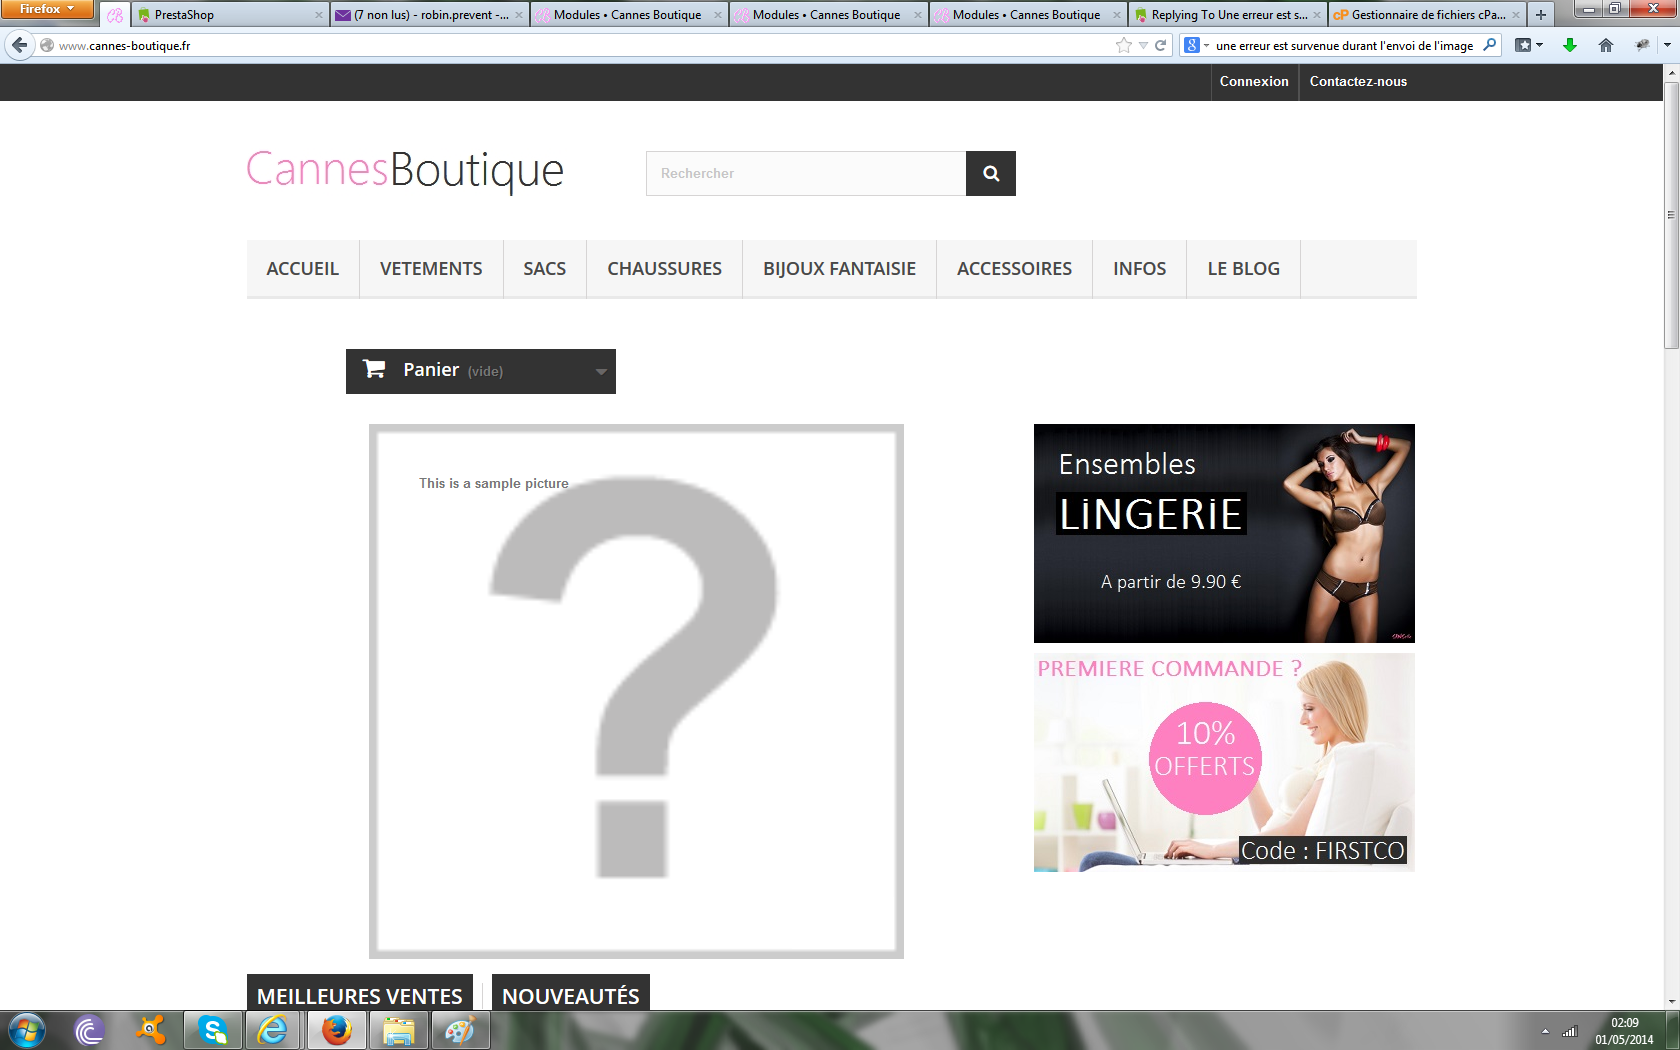Go to browser home page icon
1680x1050 pixels.
pyautogui.click(x=1606, y=45)
